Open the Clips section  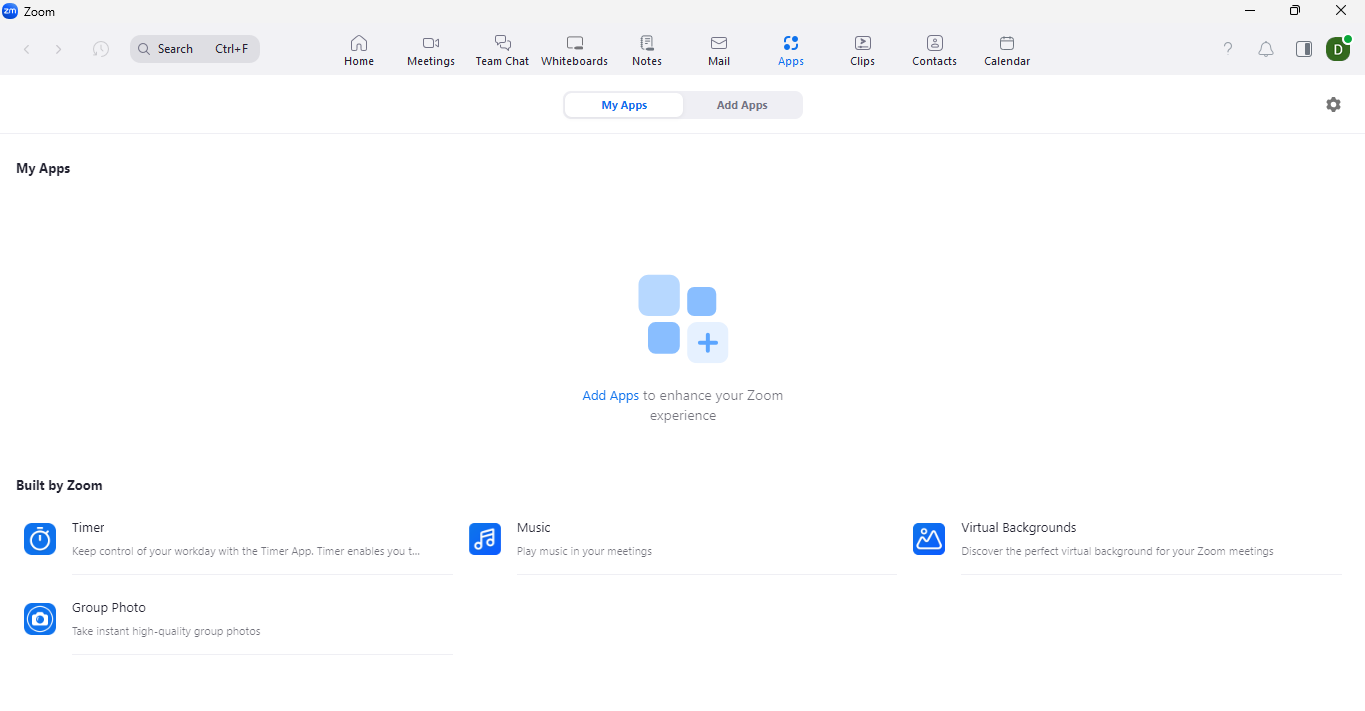pyautogui.click(x=862, y=50)
